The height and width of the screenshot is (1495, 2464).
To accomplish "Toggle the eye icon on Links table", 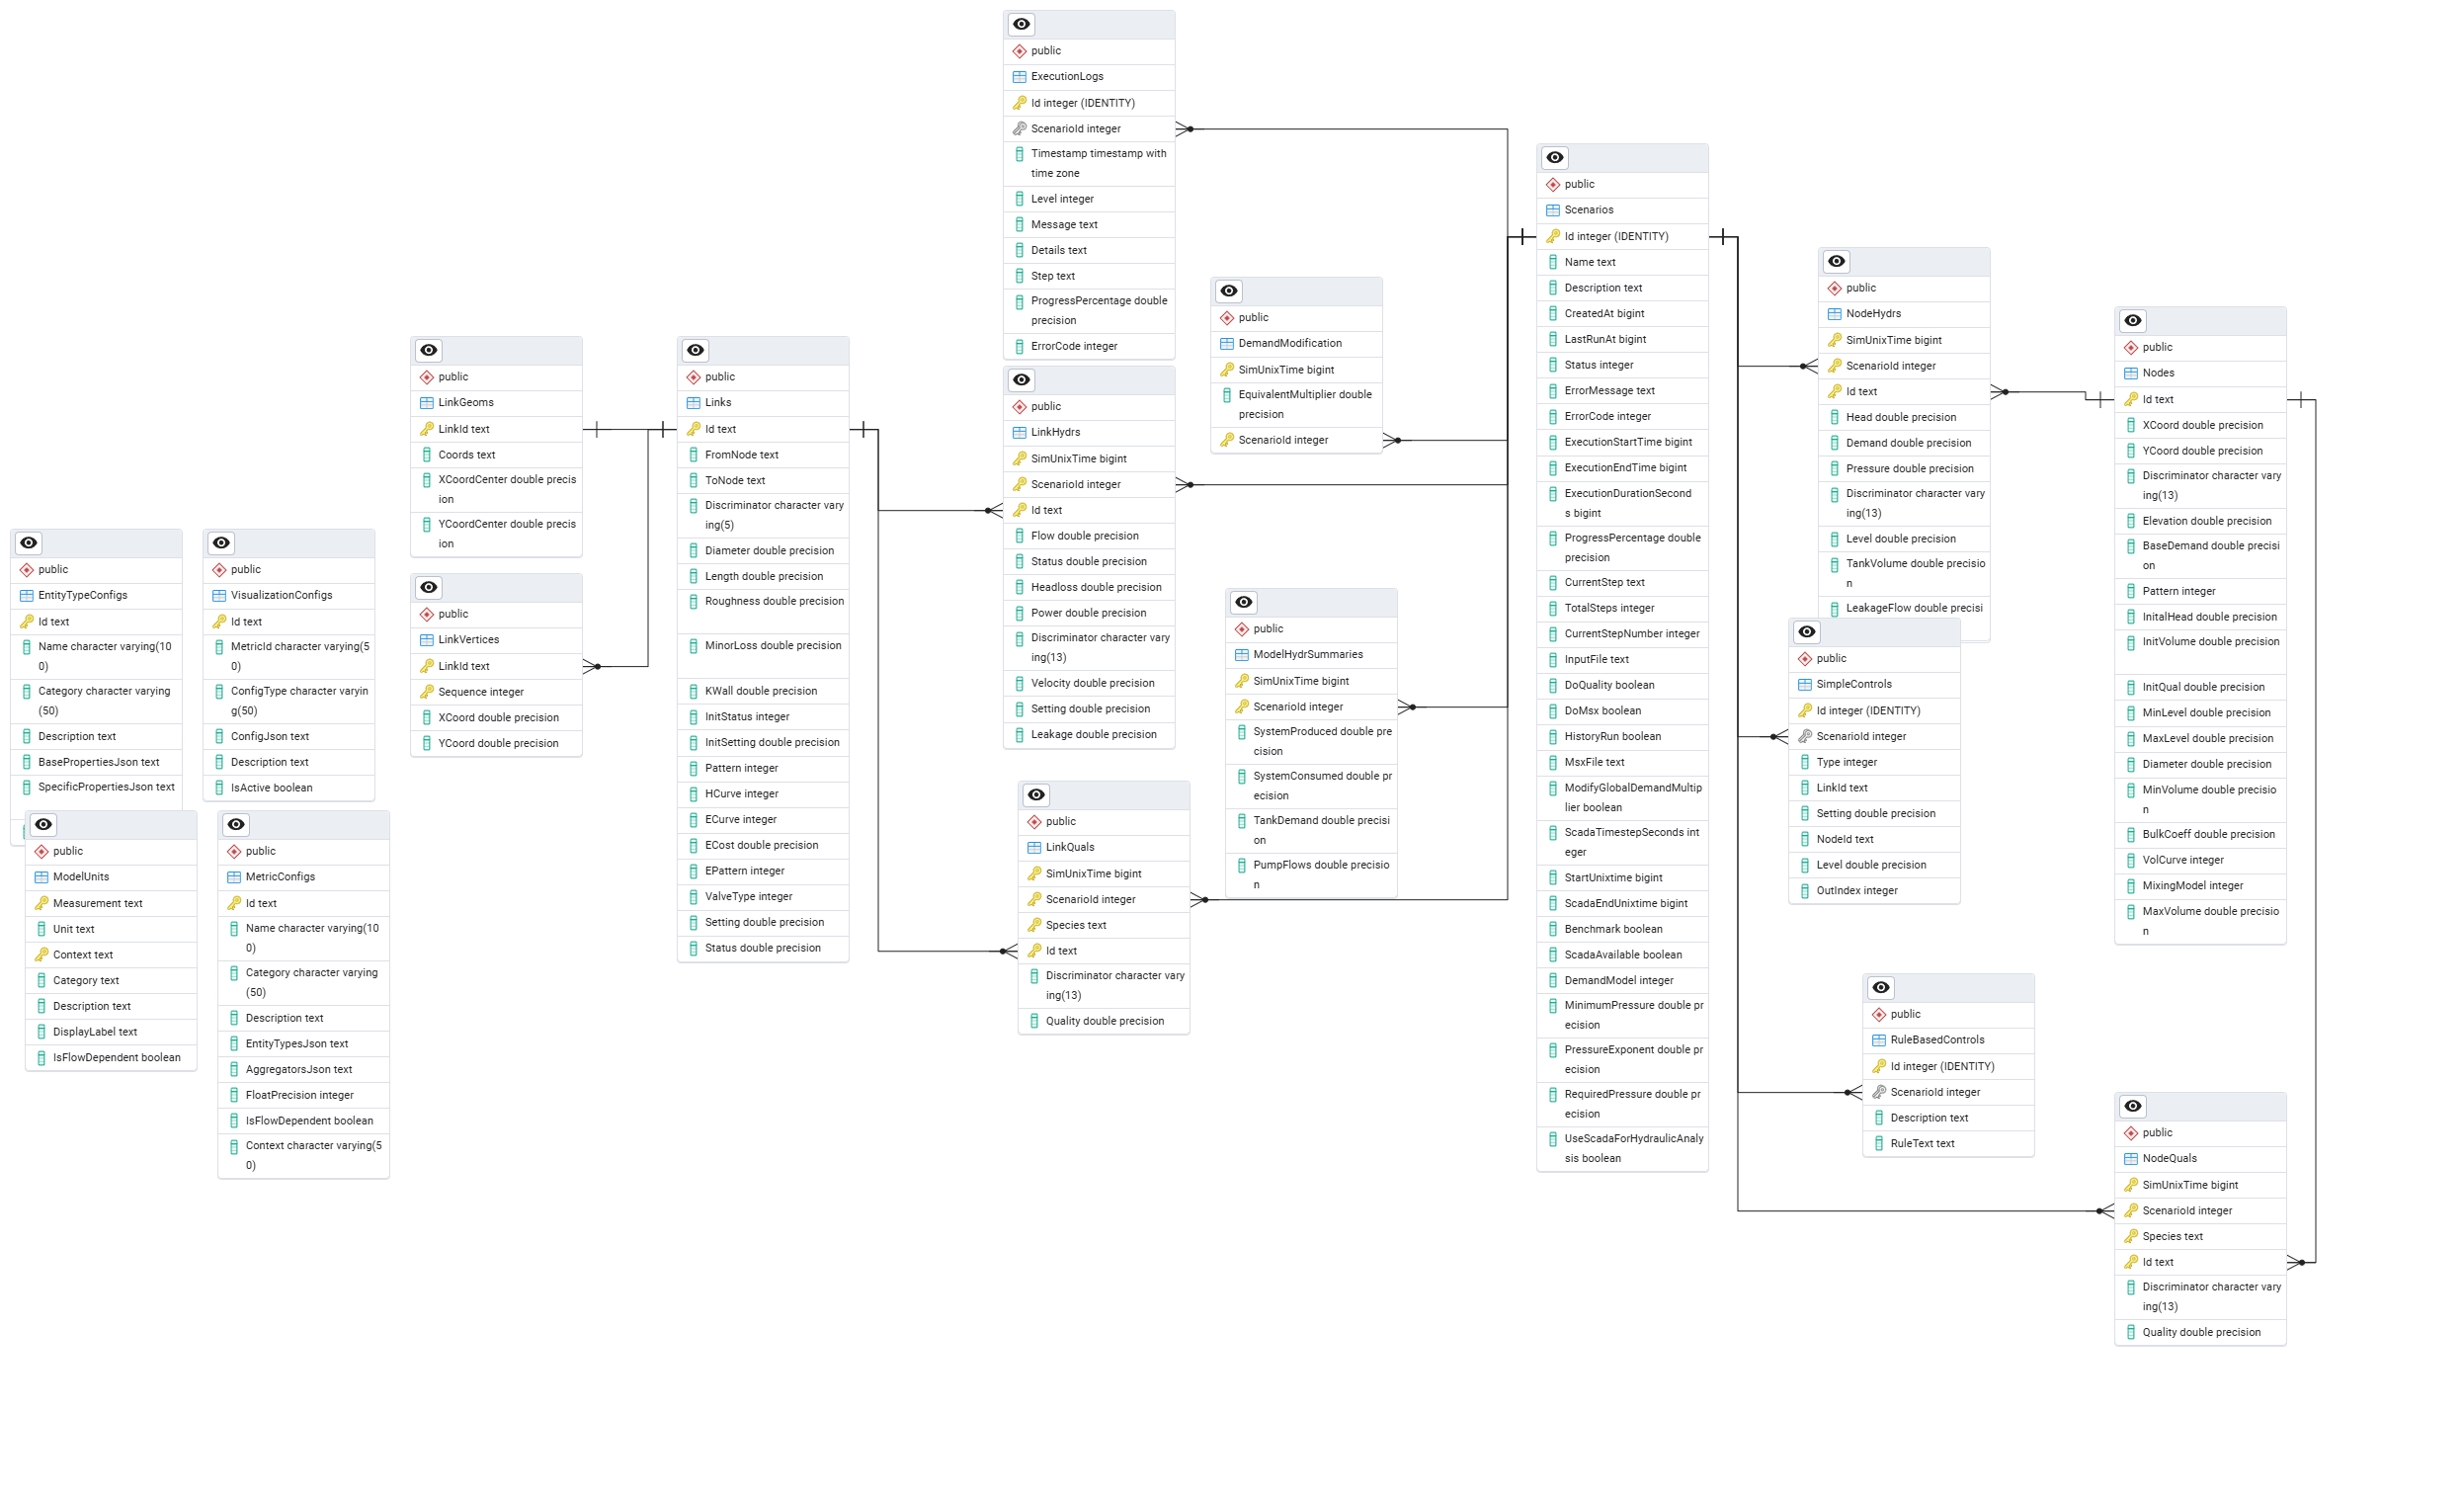I will pos(696,350).
